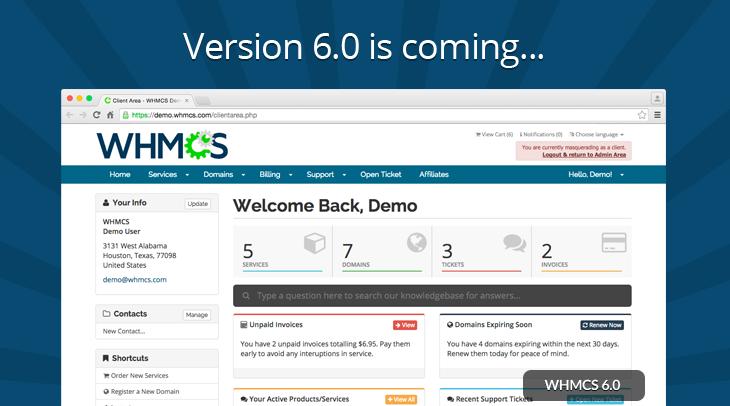Click the Update button in Your Info
This screenshot has height=406, width=730.
point(198,204)
